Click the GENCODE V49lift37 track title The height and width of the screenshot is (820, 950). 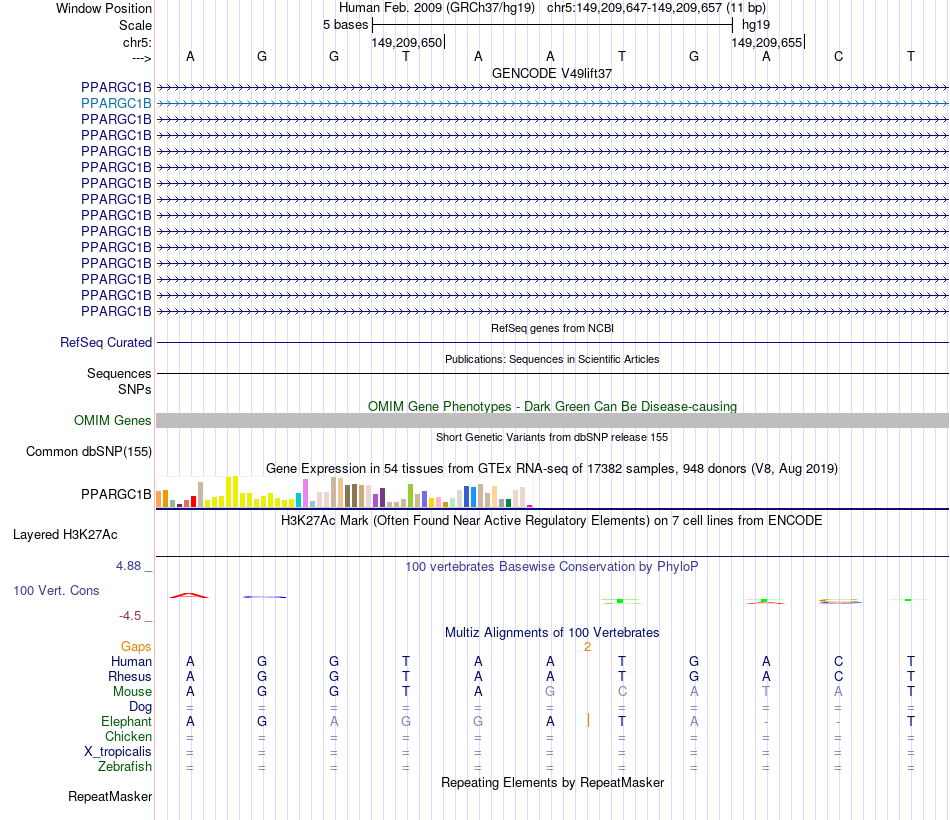(551, 73)
